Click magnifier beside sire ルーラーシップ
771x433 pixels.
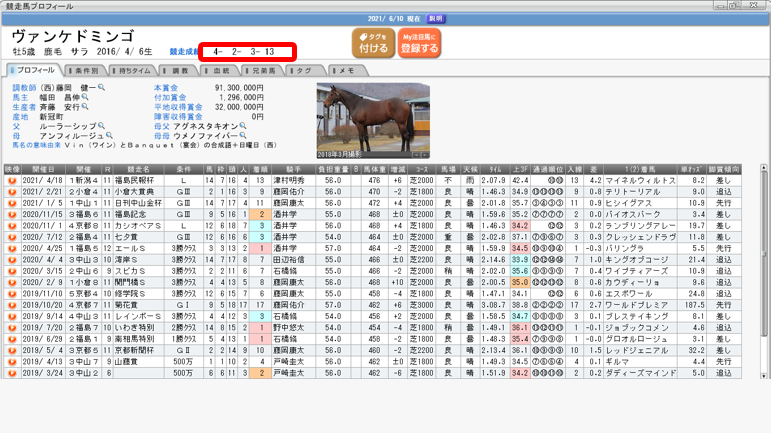(x=100, y=126)
